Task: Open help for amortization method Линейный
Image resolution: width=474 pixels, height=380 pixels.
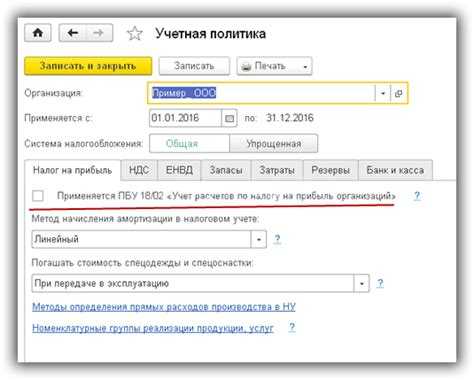Action: pyautogui.click(x=277, y=239)
